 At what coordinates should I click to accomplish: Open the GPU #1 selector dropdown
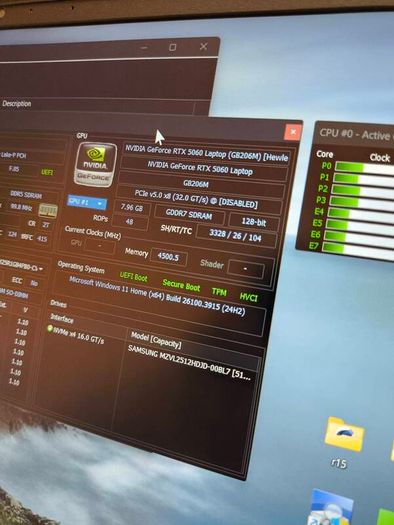coord(87,202)
